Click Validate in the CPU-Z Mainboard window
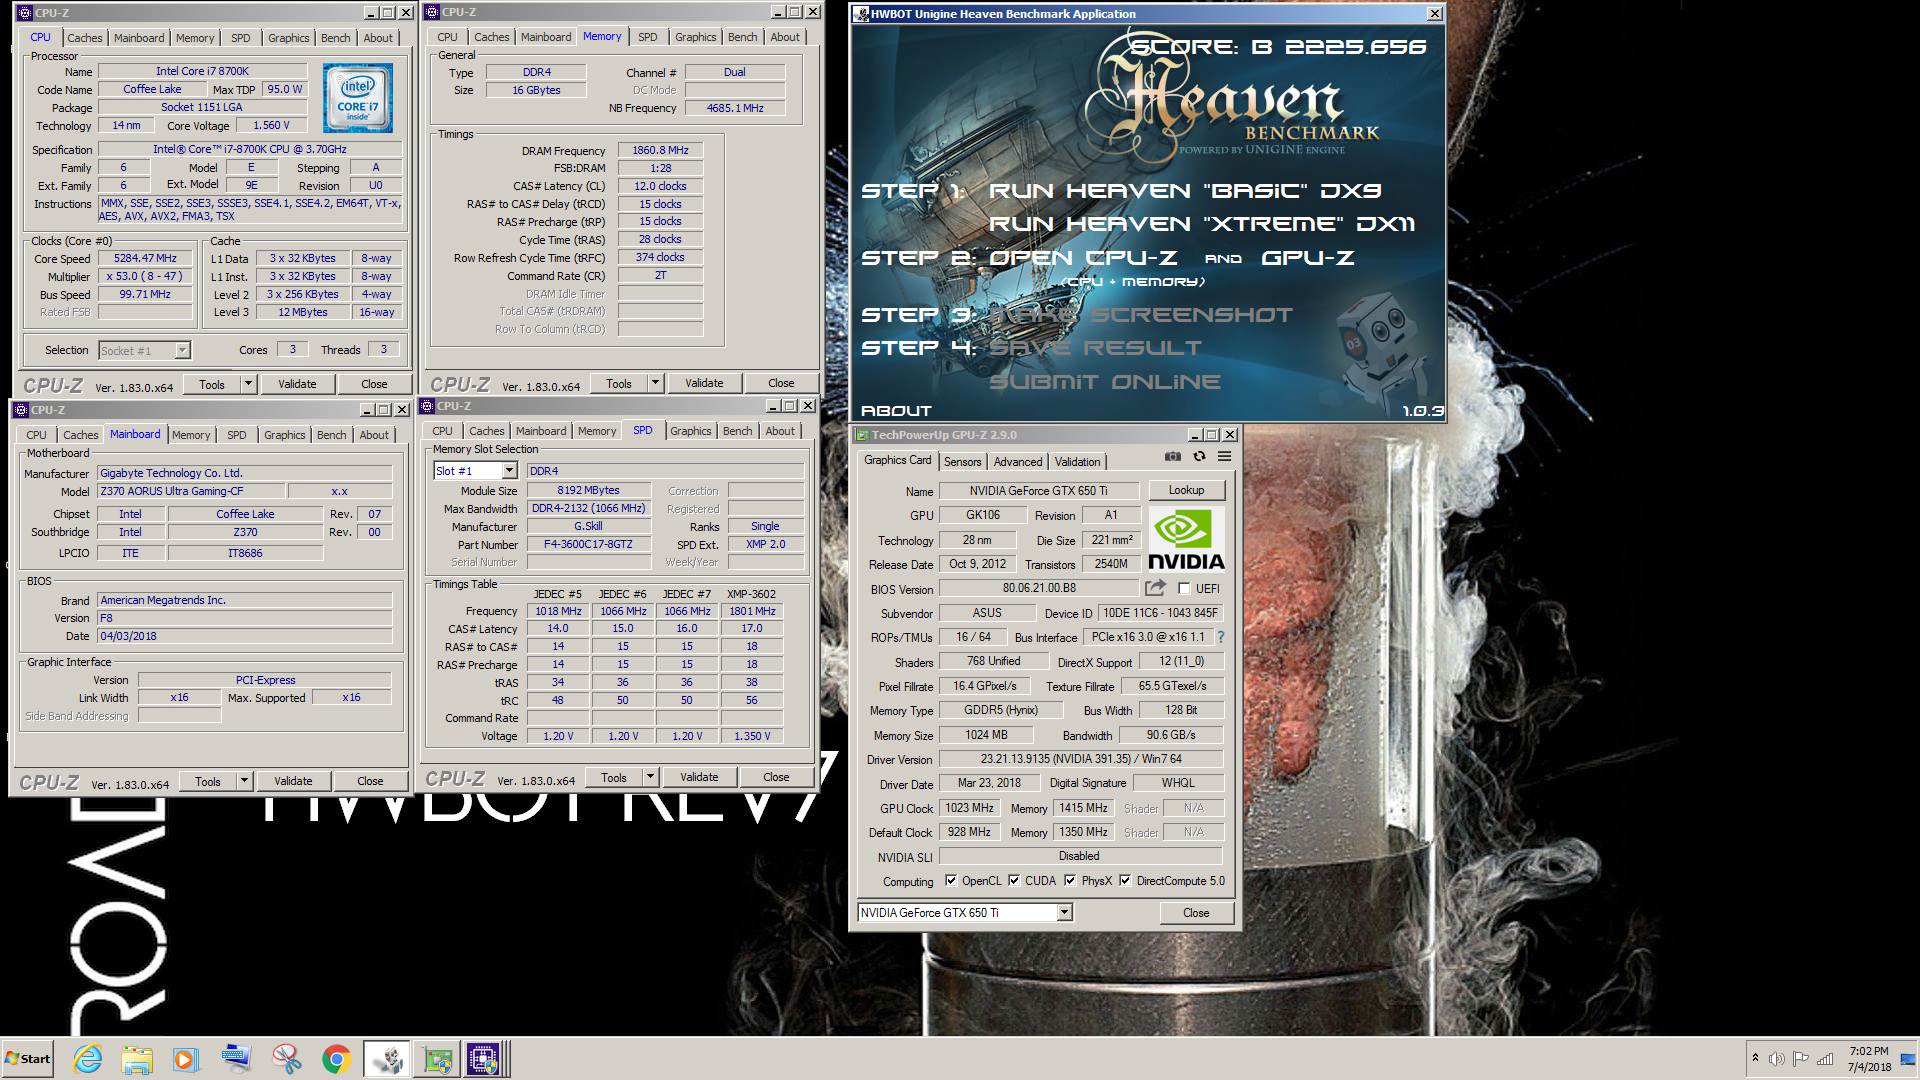Image resolution: width=1920 pixels, height=1080 pixels. pyautogui.click(x=293, y=781)
